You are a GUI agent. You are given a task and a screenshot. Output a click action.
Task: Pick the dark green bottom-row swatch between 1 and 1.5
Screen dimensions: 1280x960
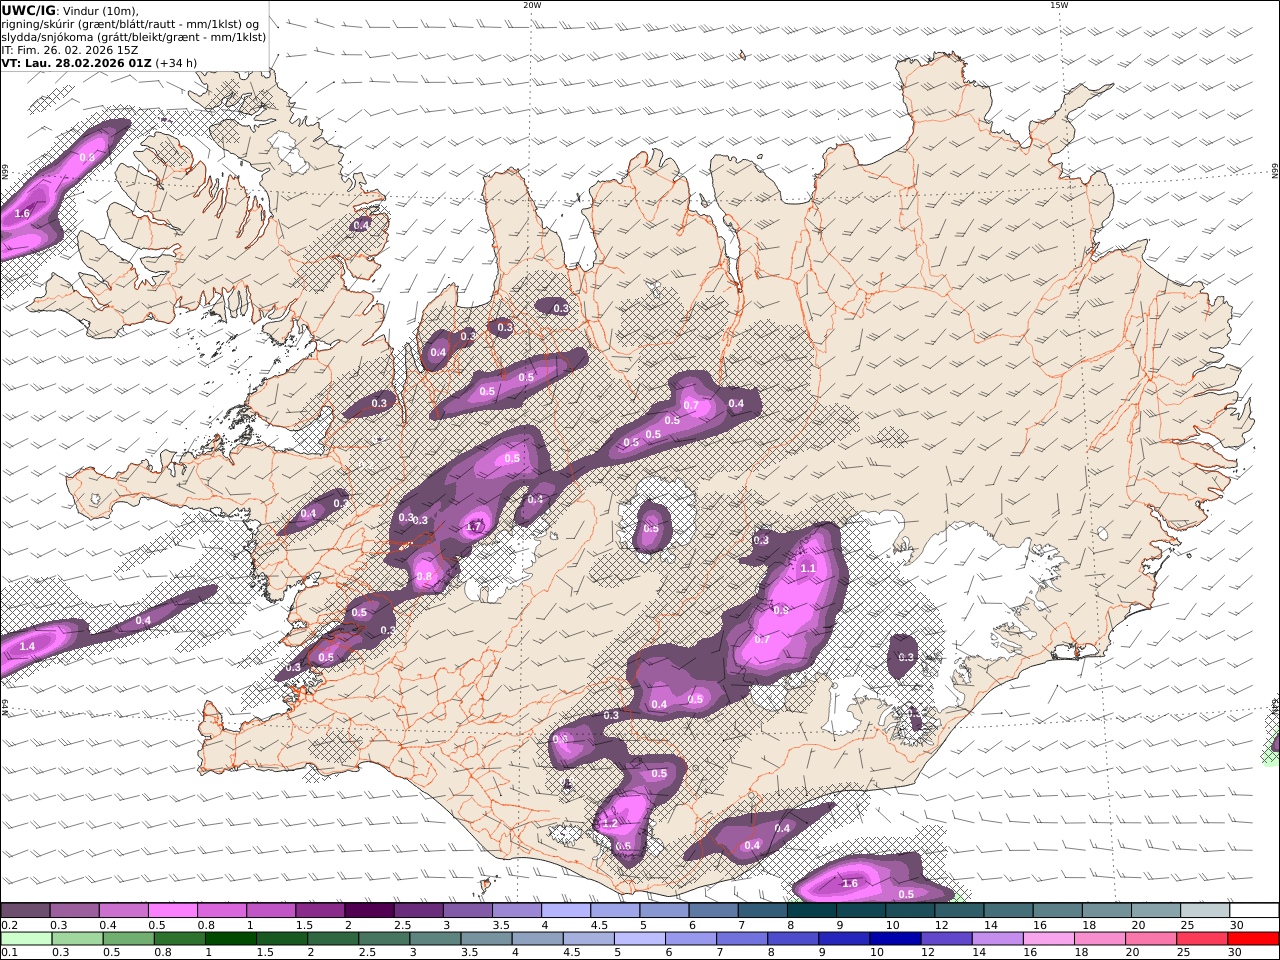pyautogui.click(x=230, y=939)
